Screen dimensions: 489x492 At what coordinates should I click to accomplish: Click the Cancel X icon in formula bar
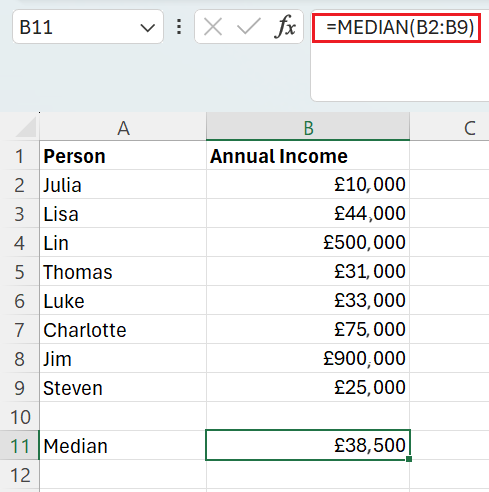pyautogui.click(x=213, y=27)
